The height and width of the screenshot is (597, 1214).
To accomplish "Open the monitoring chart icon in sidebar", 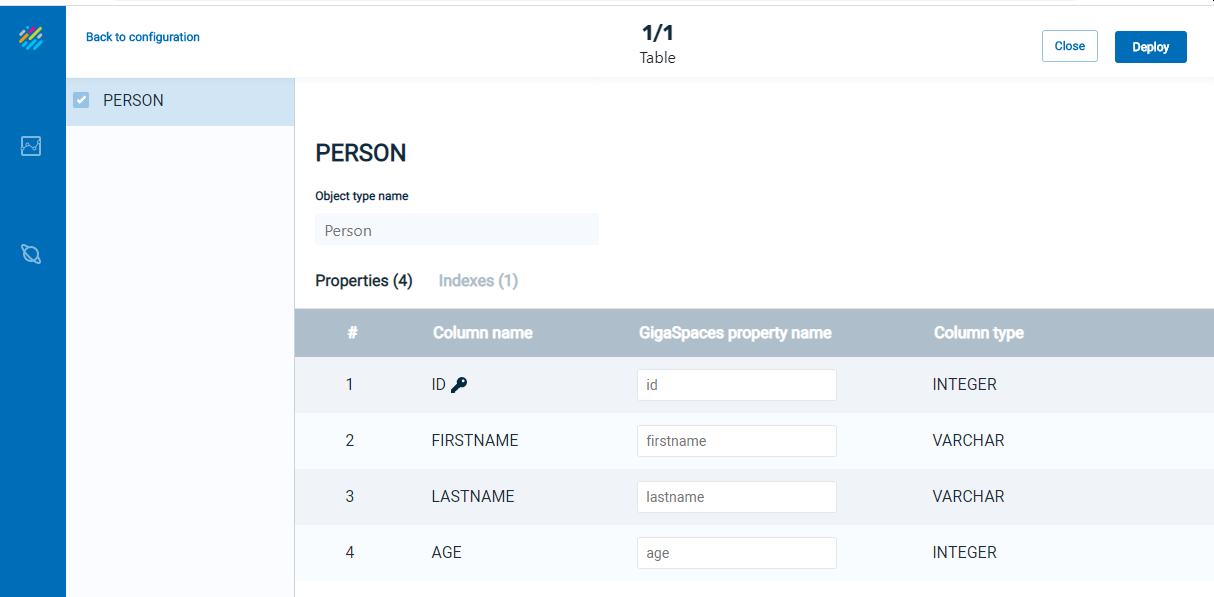I will [31, 147].
